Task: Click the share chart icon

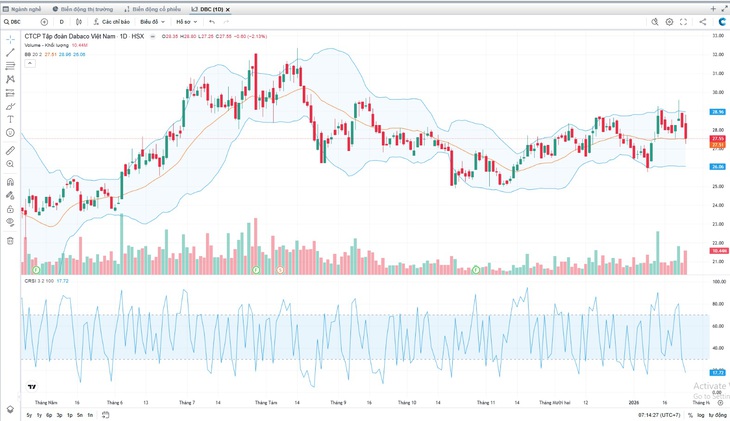Action: (x=703, y=22)
